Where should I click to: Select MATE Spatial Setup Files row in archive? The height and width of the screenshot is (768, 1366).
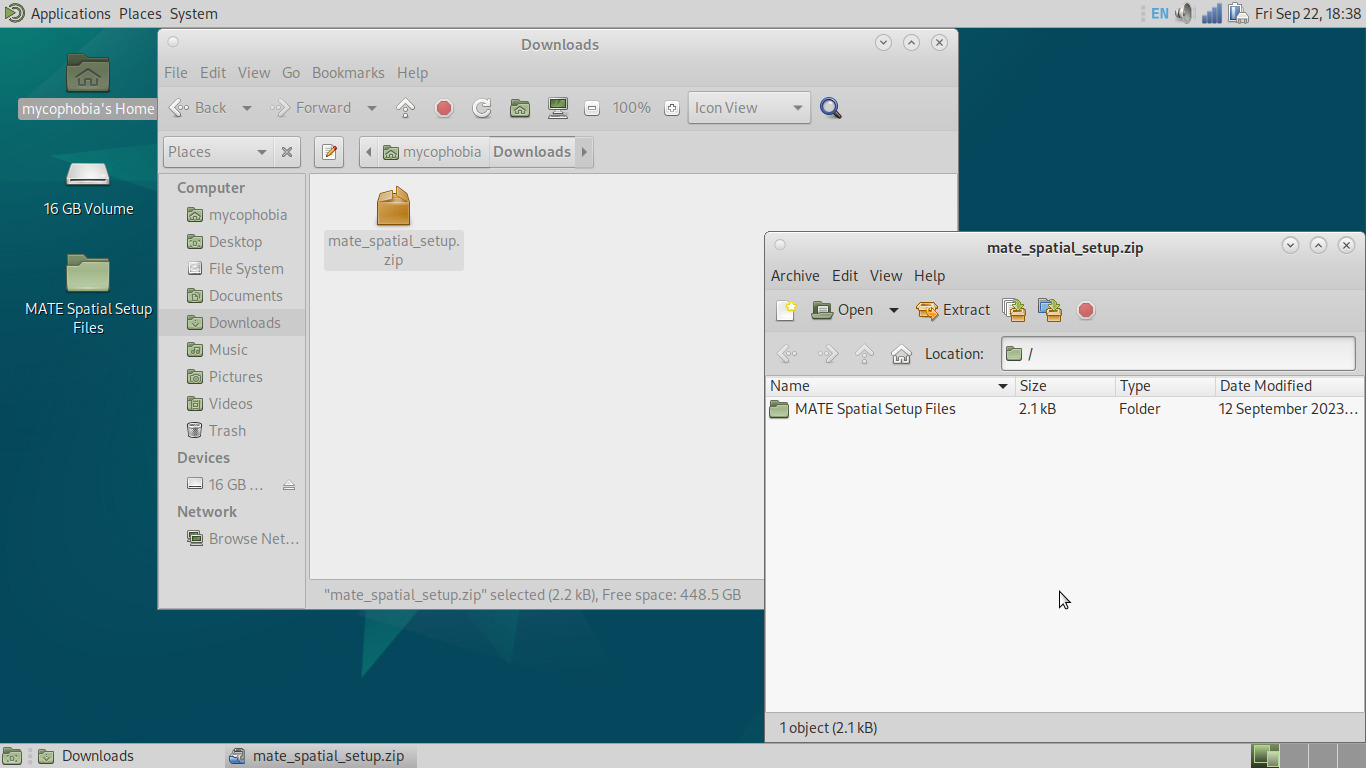click(x=1065, y=409)
